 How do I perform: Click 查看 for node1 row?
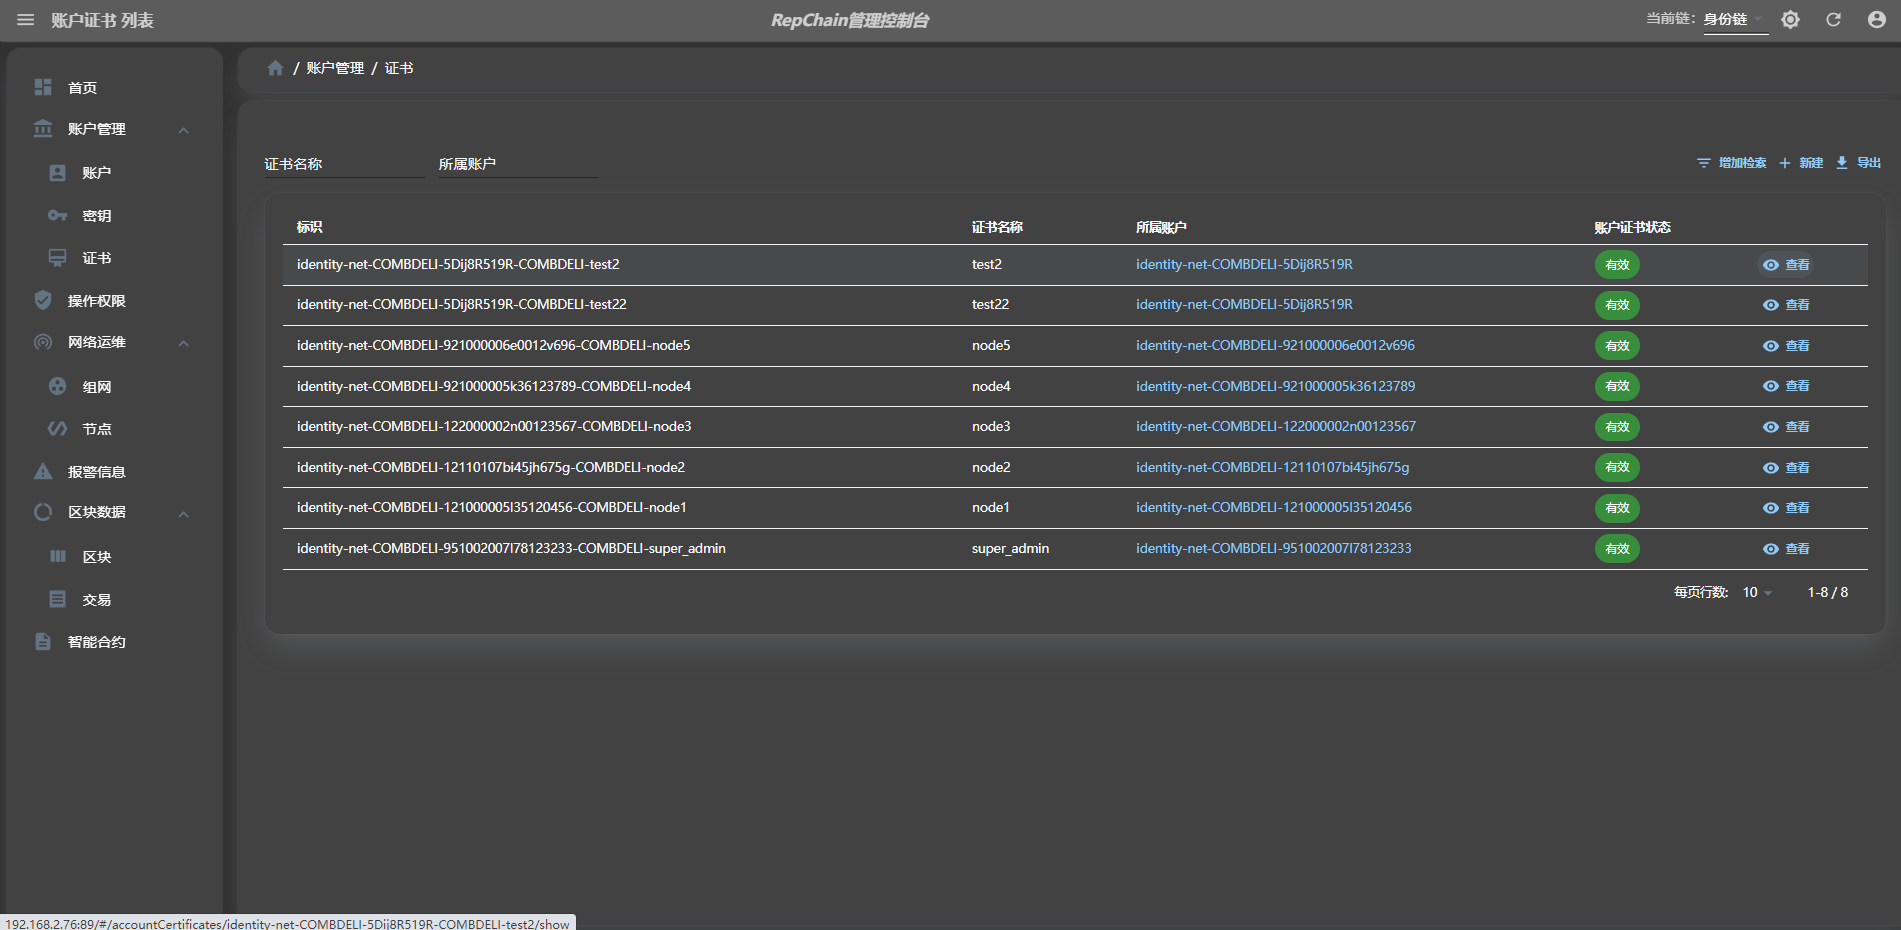[1786, 508]
